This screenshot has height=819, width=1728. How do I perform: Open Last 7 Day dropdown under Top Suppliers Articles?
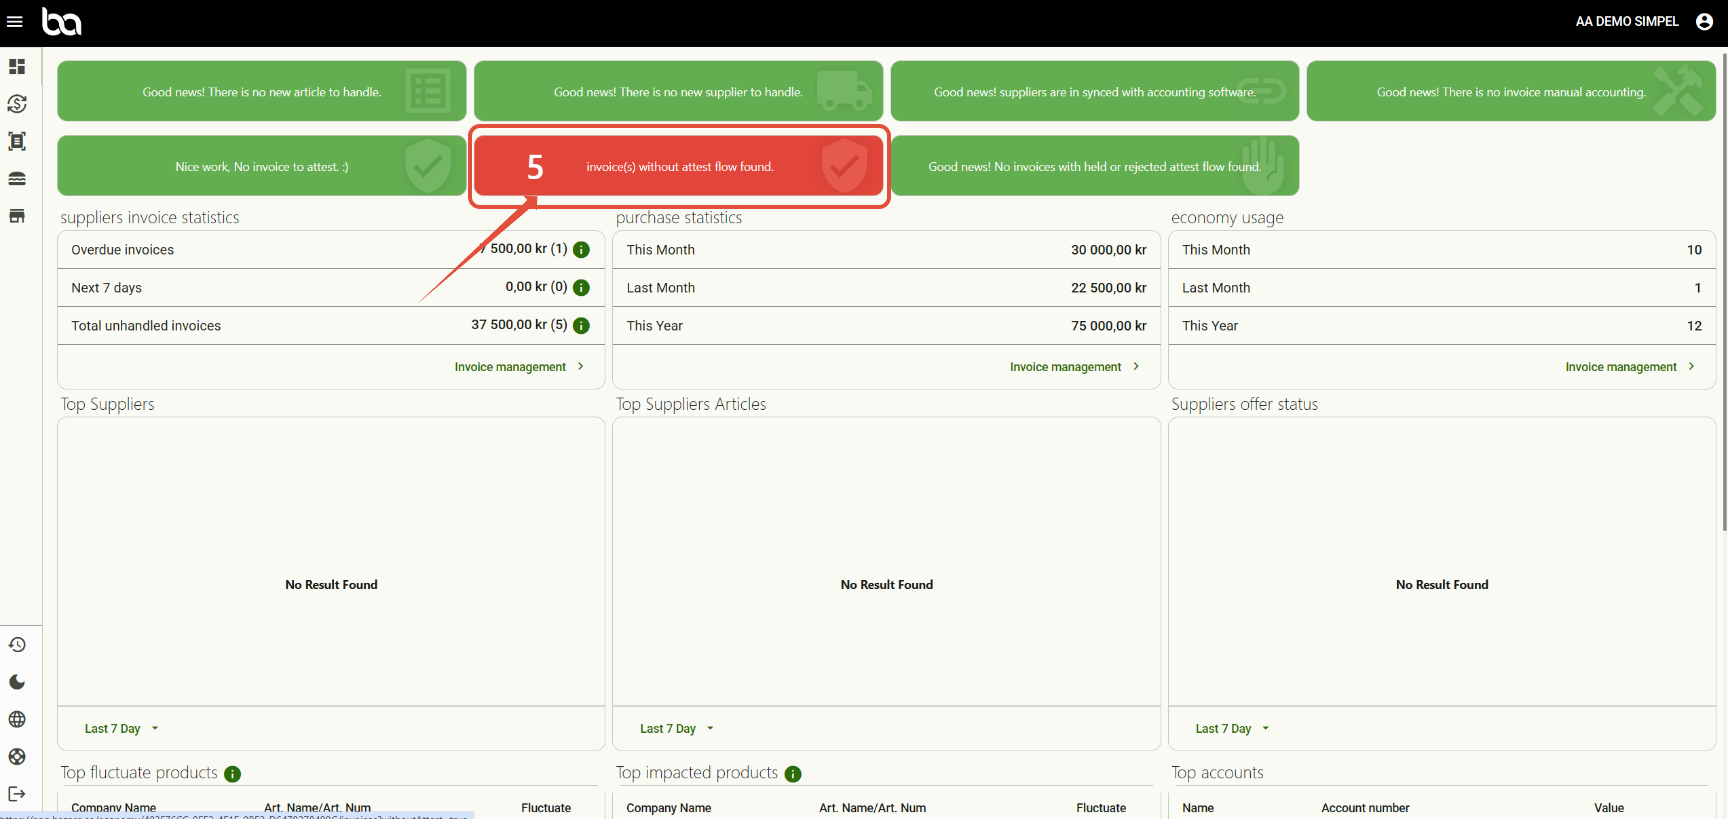click(x=677, y=729)
